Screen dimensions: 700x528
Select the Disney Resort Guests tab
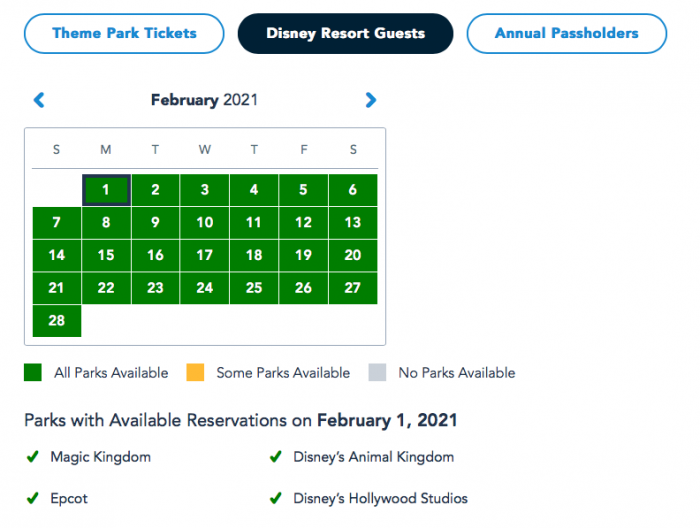click(345, 33)
